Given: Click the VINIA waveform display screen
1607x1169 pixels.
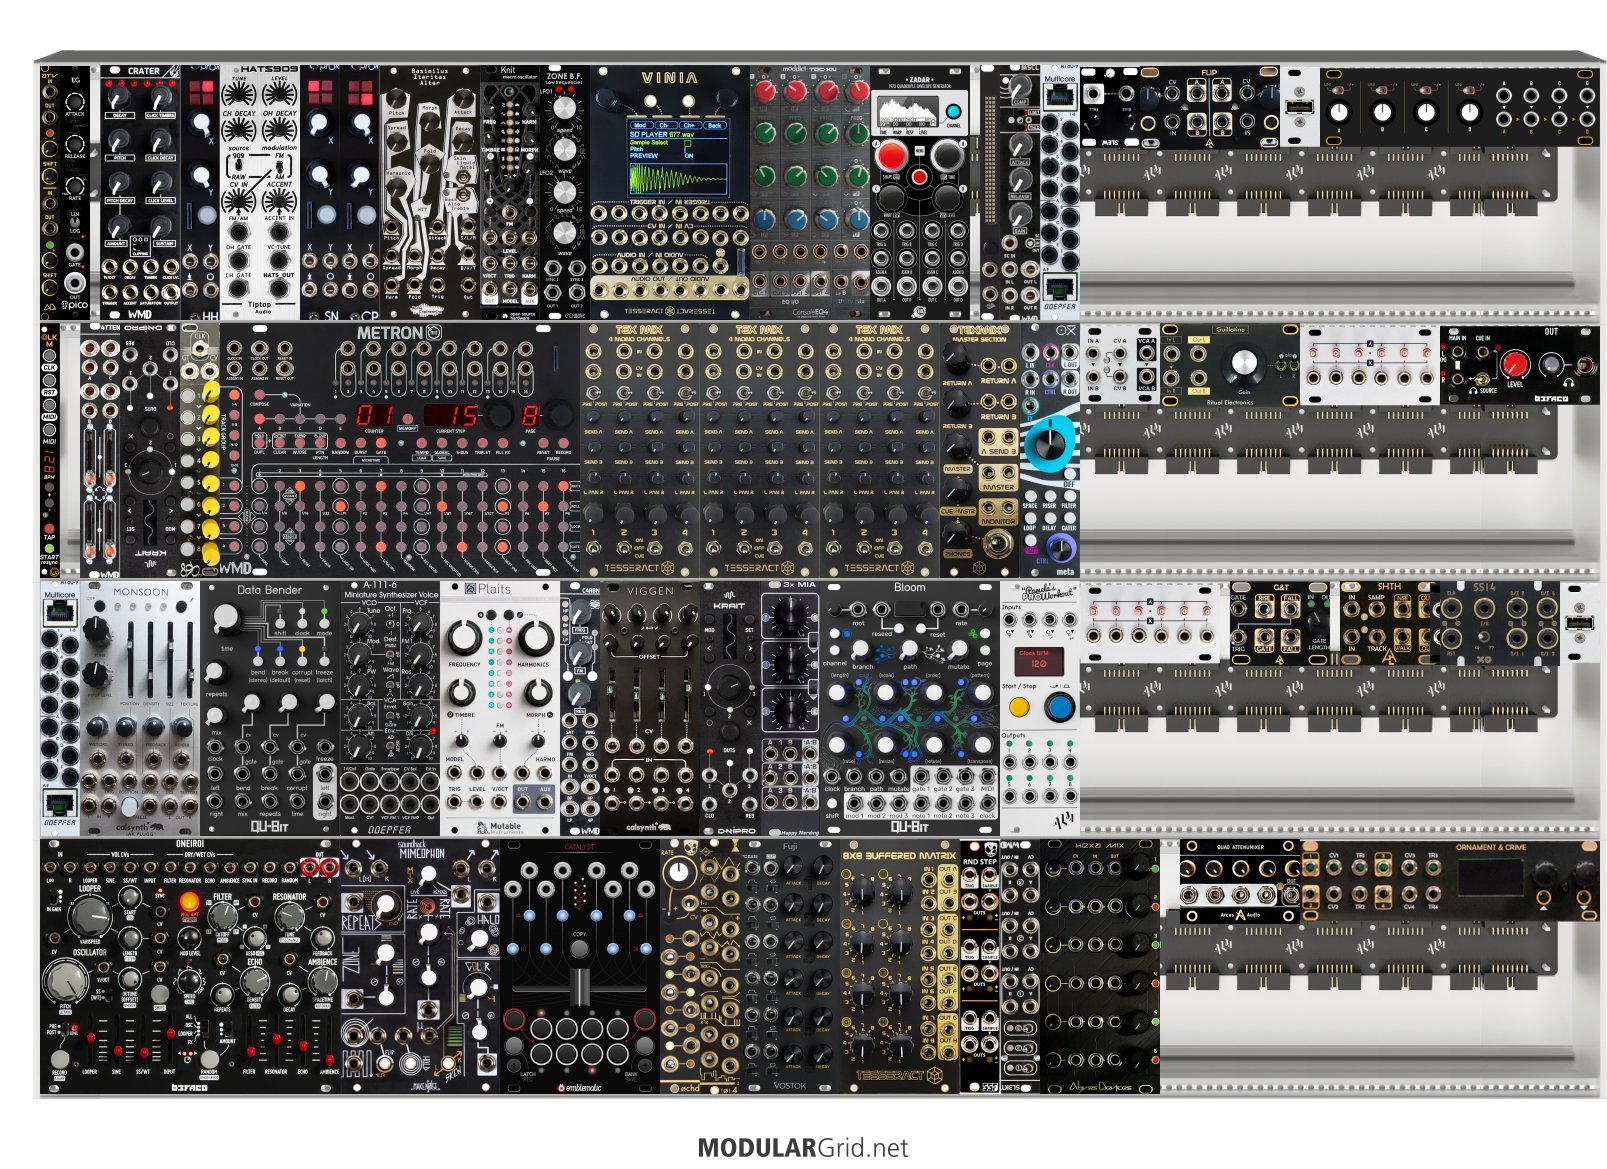Looking at the screenshot, I should tap(677, 159).
